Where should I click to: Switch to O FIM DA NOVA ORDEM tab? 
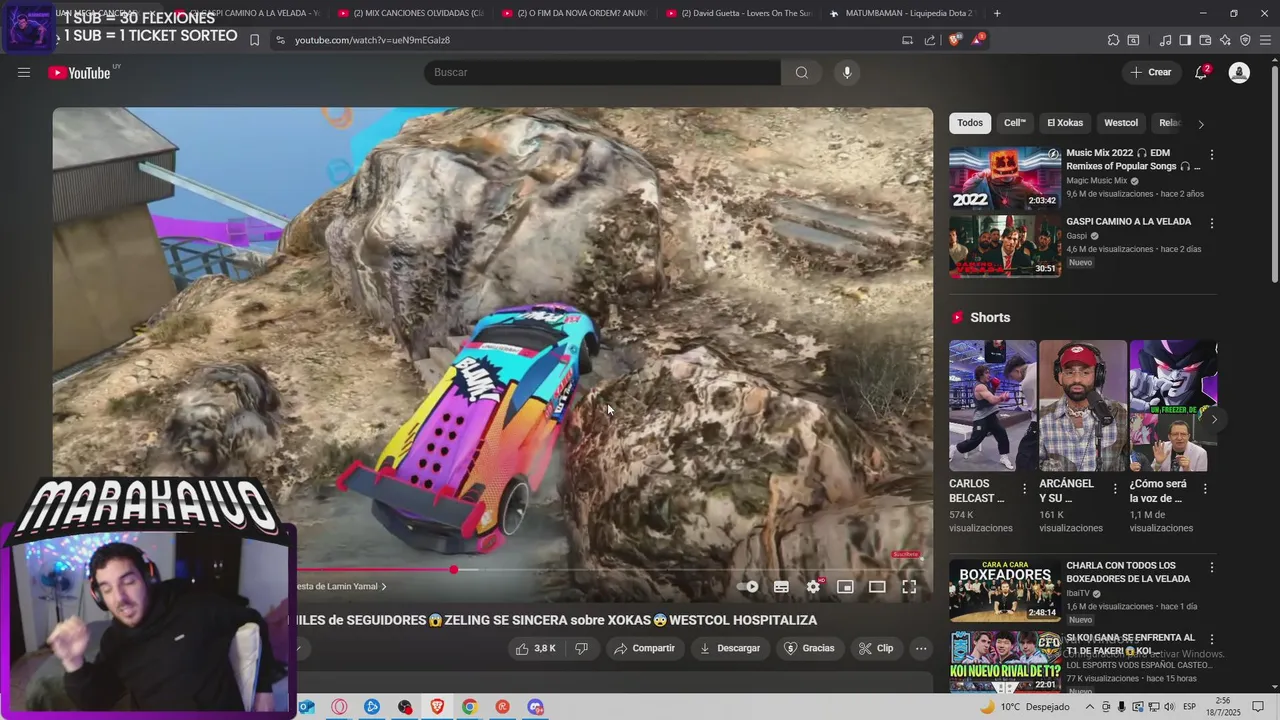click(x=574, y=13)
